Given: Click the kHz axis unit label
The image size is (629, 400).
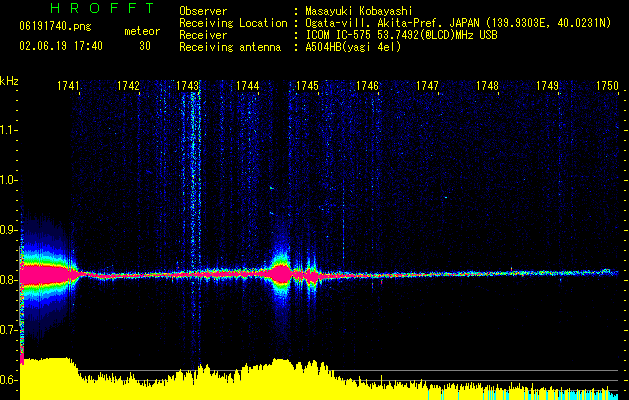Looking at the screenshot, I should click(x=9, y=81).
